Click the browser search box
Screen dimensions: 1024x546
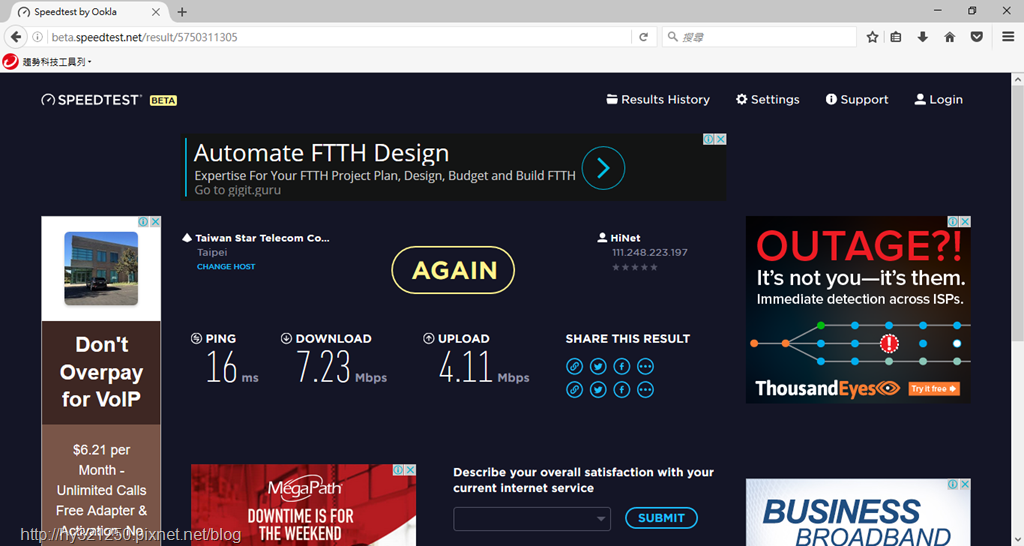tap(759, 37)
